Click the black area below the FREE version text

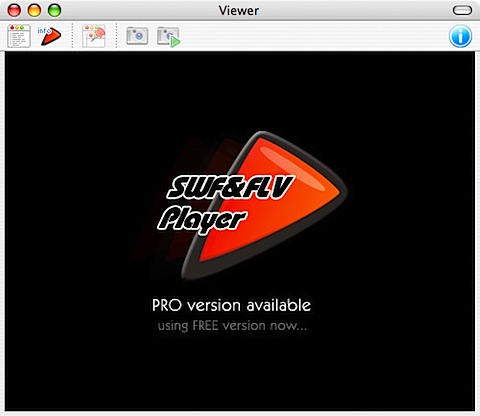[239, 372]
